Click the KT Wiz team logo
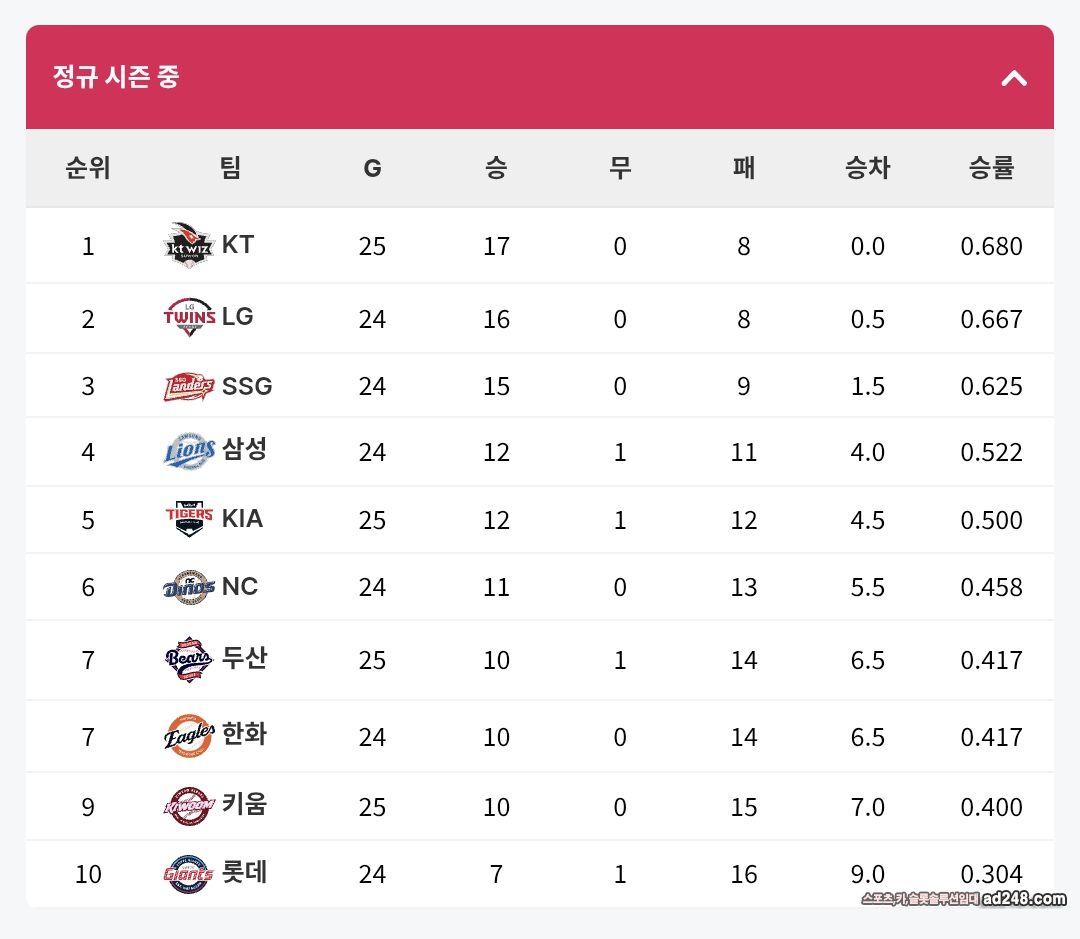The height and width of the screenshot is (939, 1080). coord(189,246)
